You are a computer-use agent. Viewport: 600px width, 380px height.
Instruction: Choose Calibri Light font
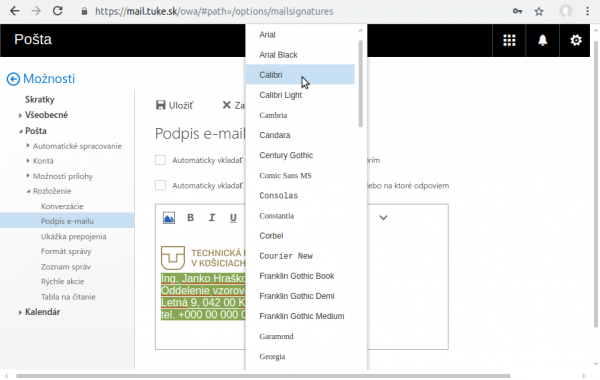coord(300,95)
